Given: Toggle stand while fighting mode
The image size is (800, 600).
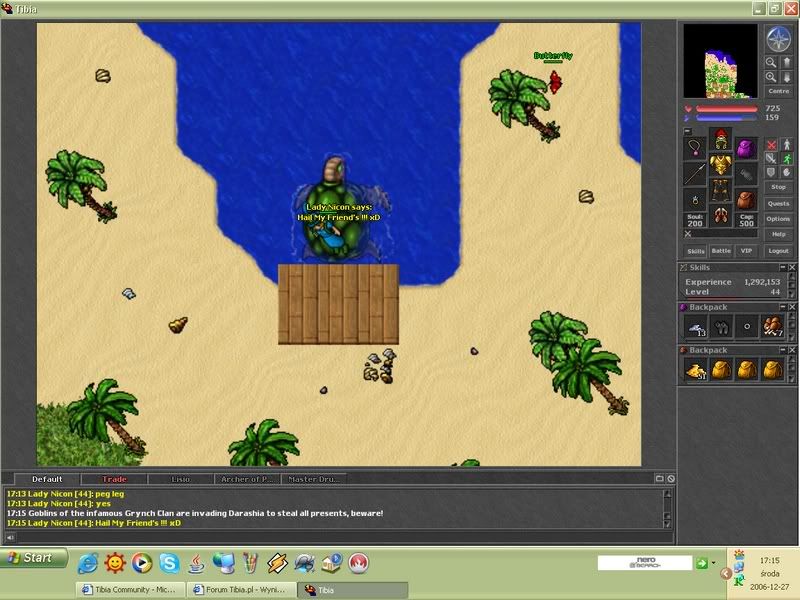Looking at the screenshot, I should pos(786,145).
